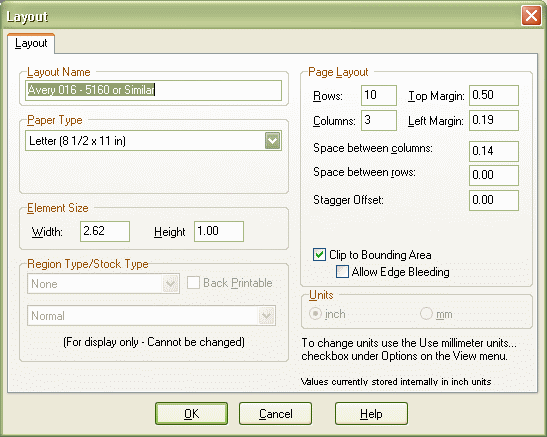
Task: Confirm settings with the OK button
Action: (x=192, y=414)
